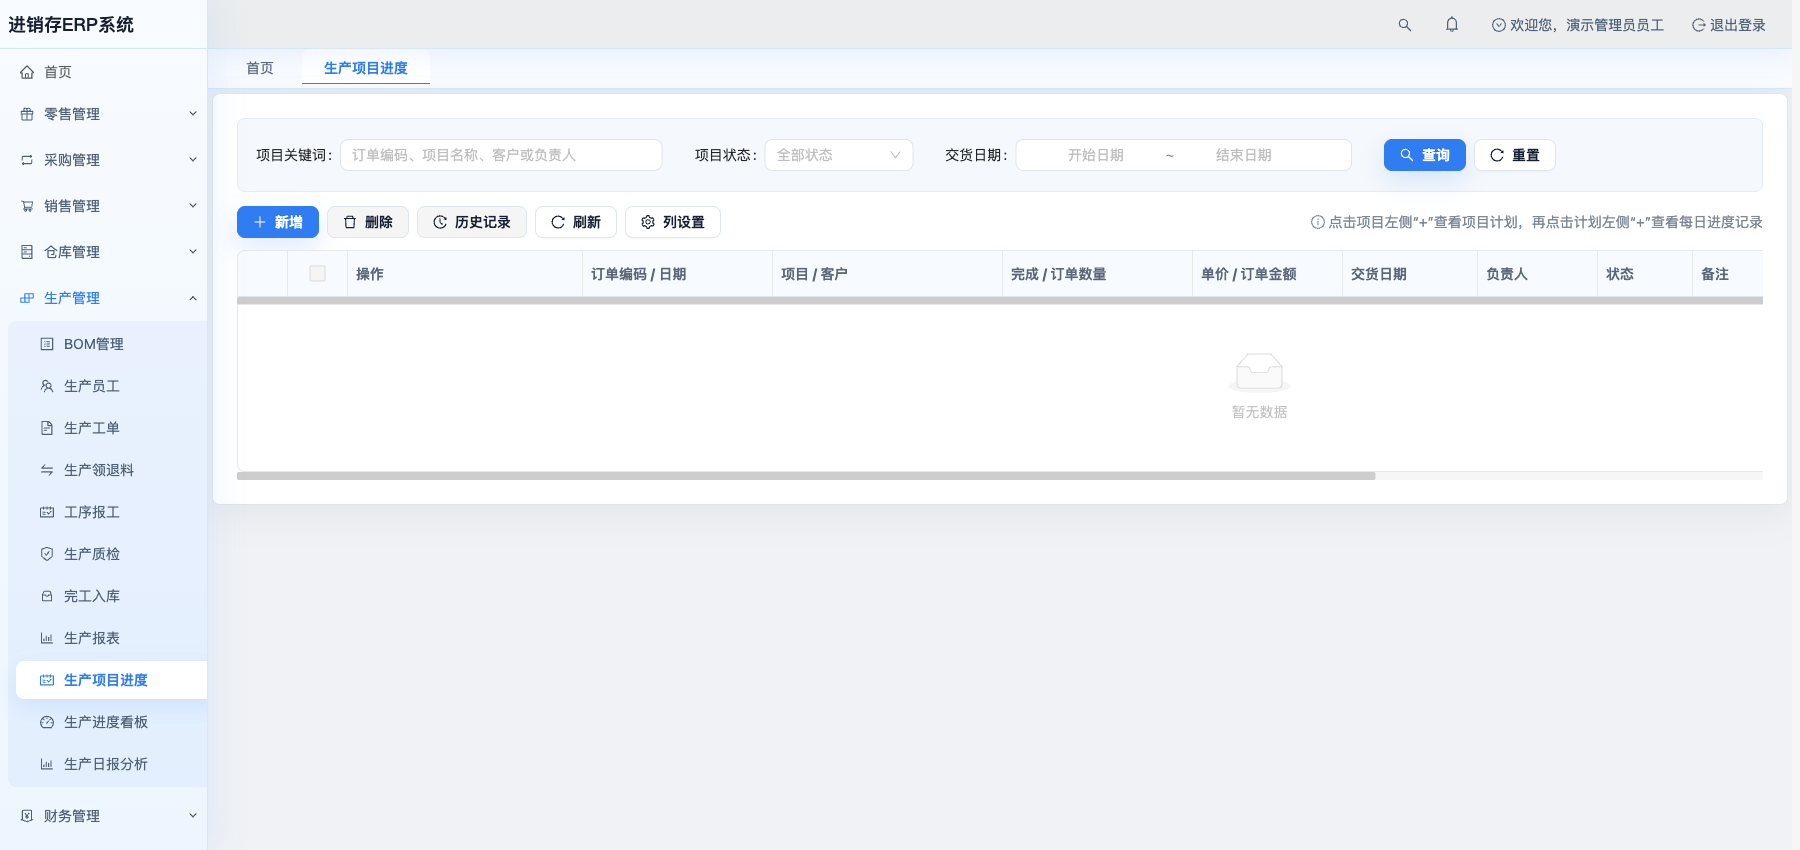Click the BOM管理 list icon
The width and height of the screenshot is (1800, 850).
pyautogui.click(x=47, y=344)
